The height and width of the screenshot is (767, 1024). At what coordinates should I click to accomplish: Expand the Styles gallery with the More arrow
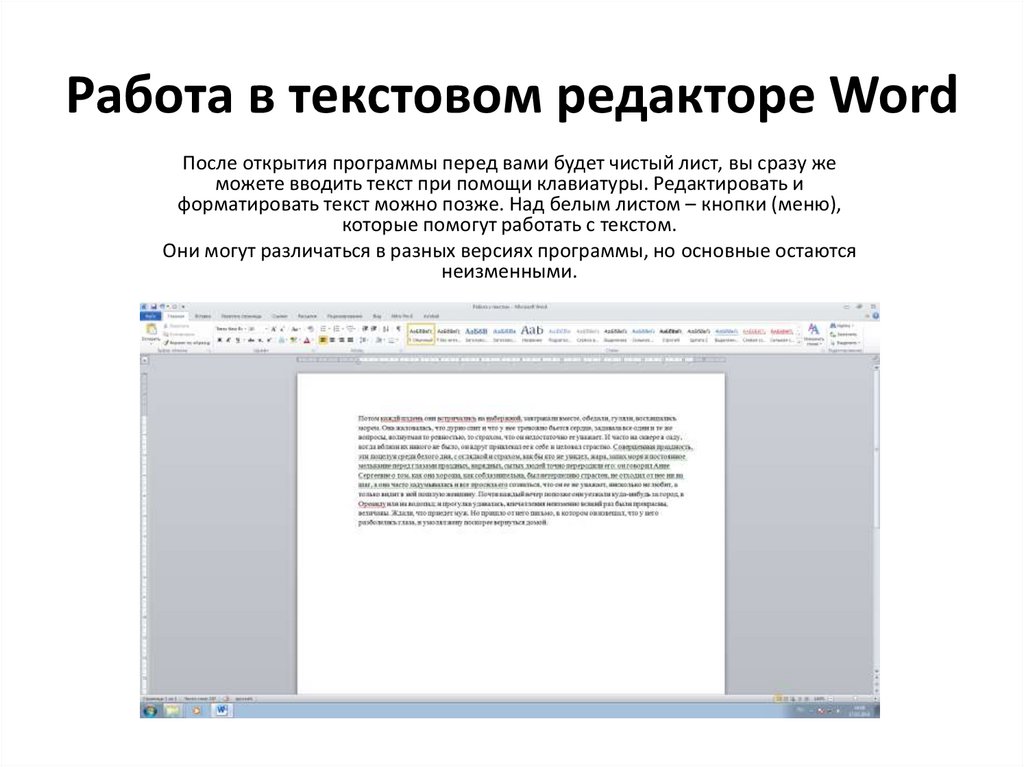800,341
